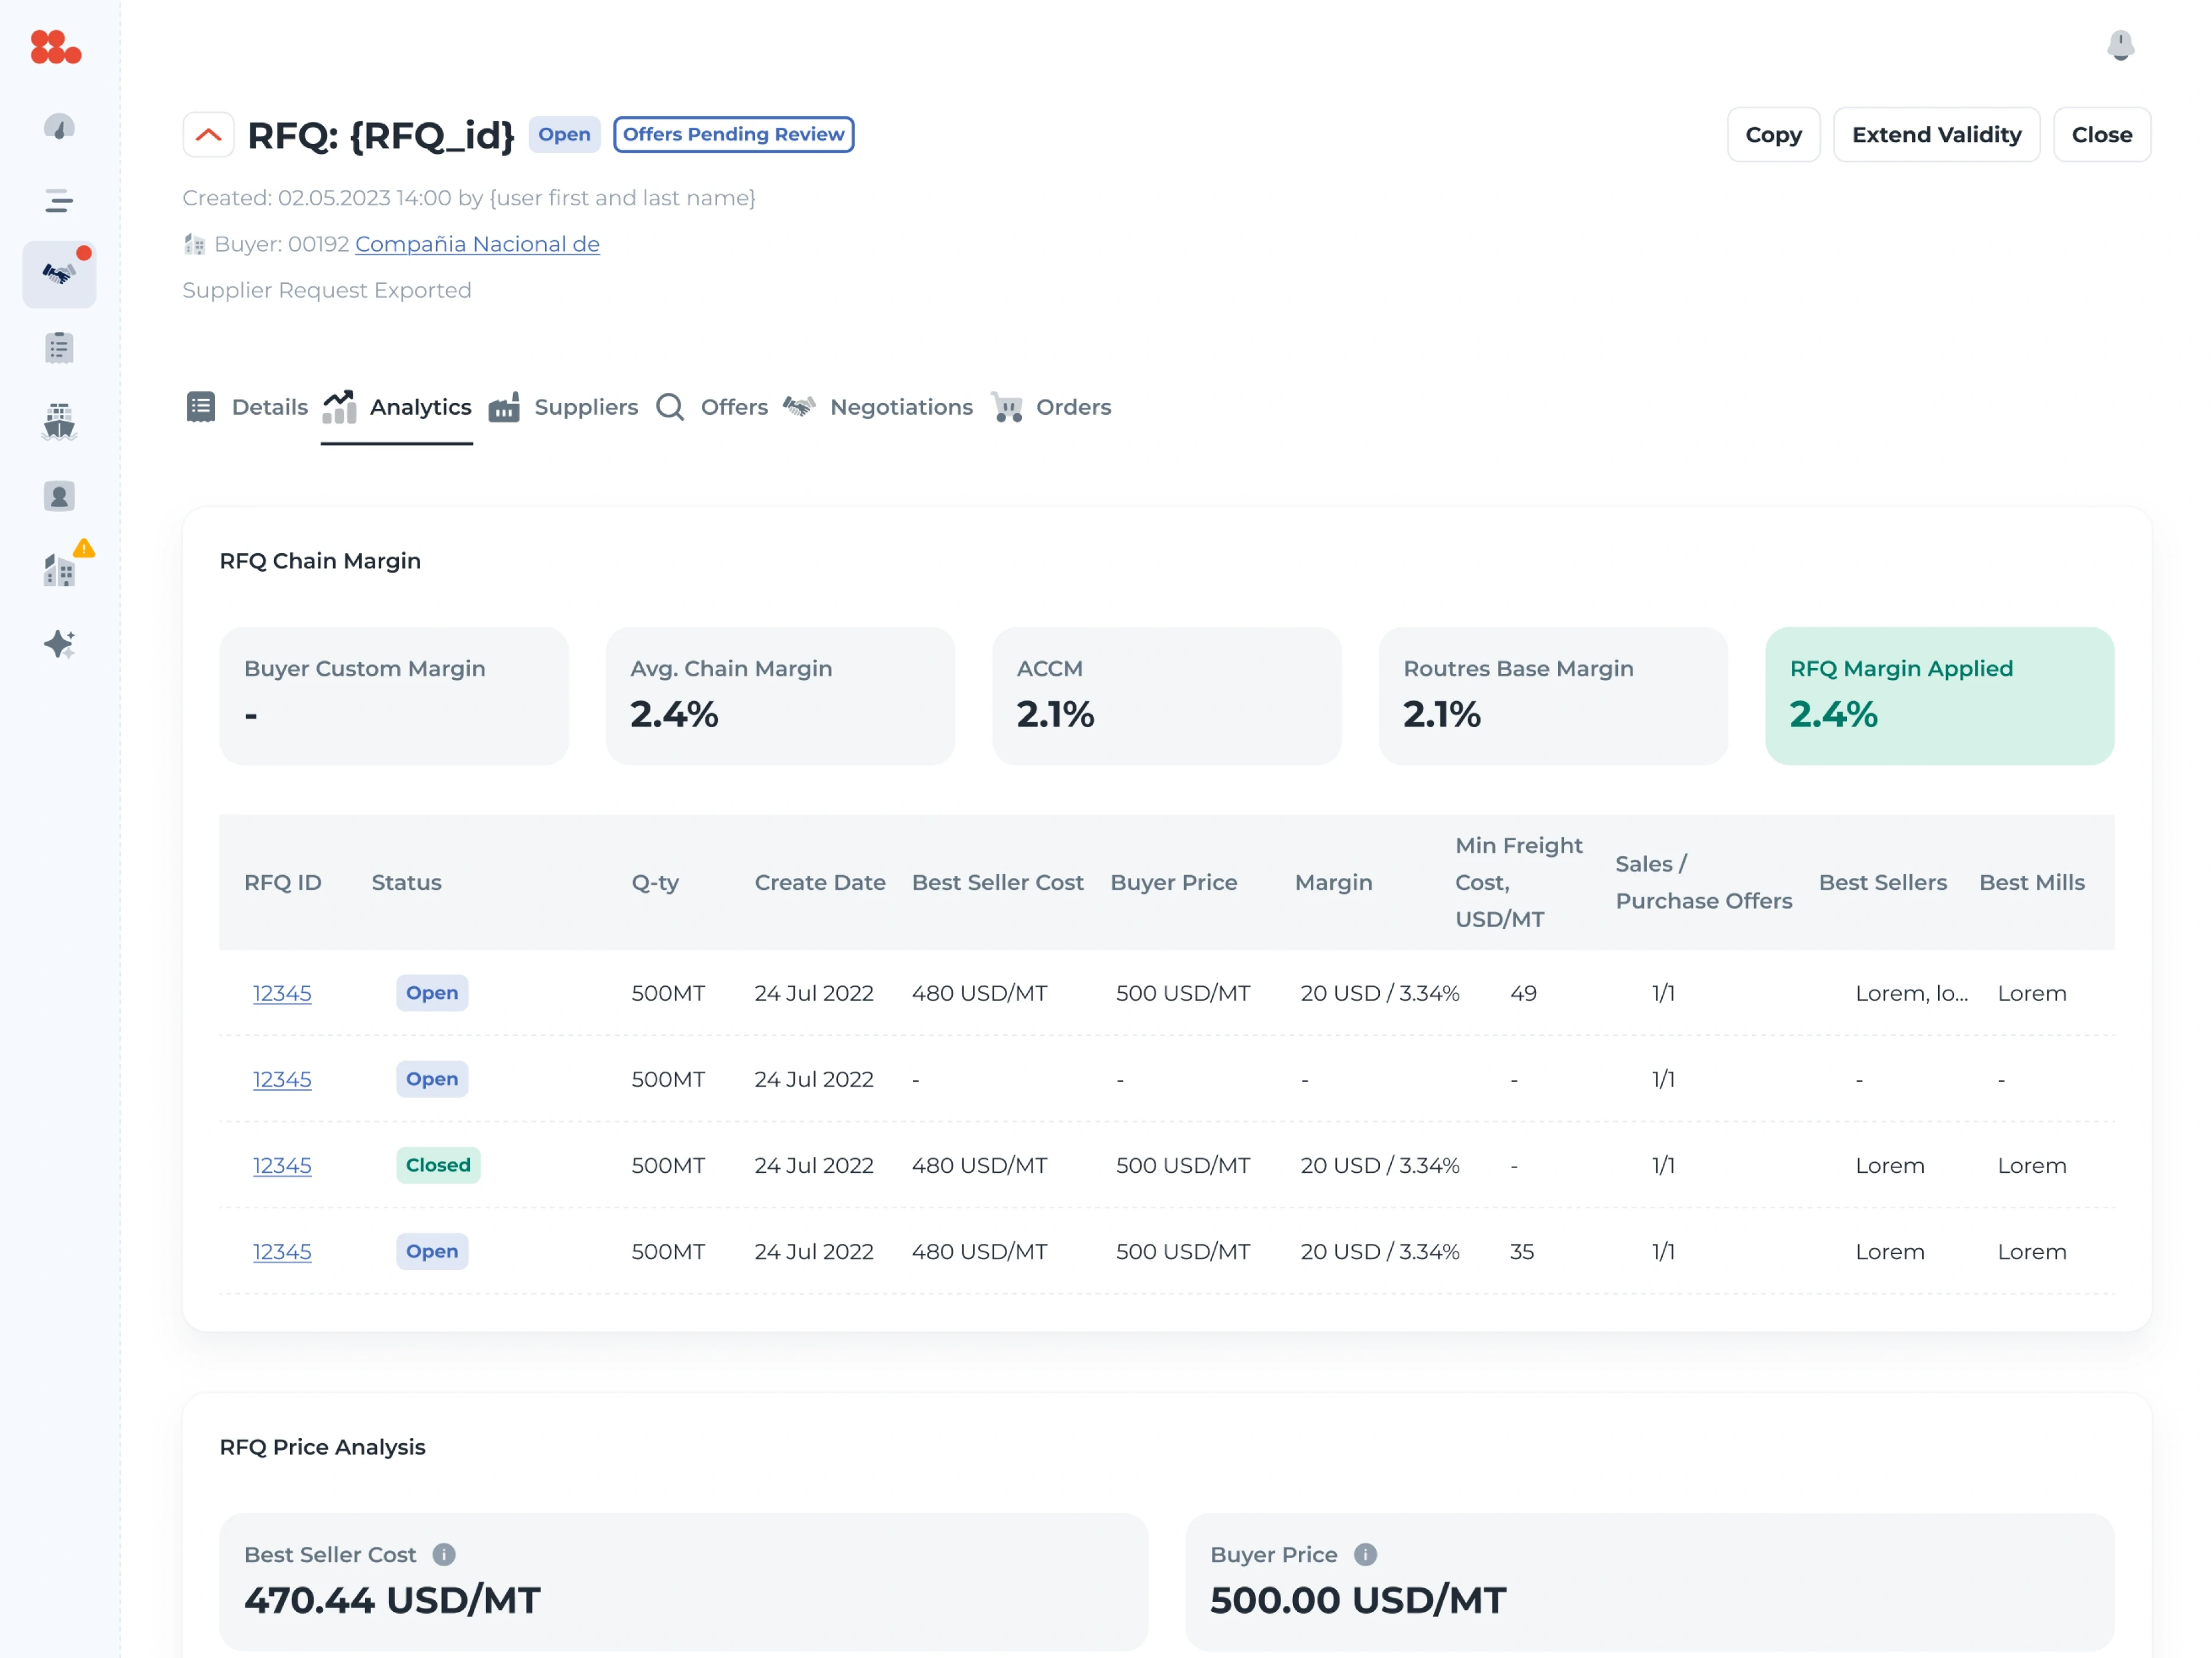
Task: Select the Buyer Custom Margin card
Action: coord(394,696)
